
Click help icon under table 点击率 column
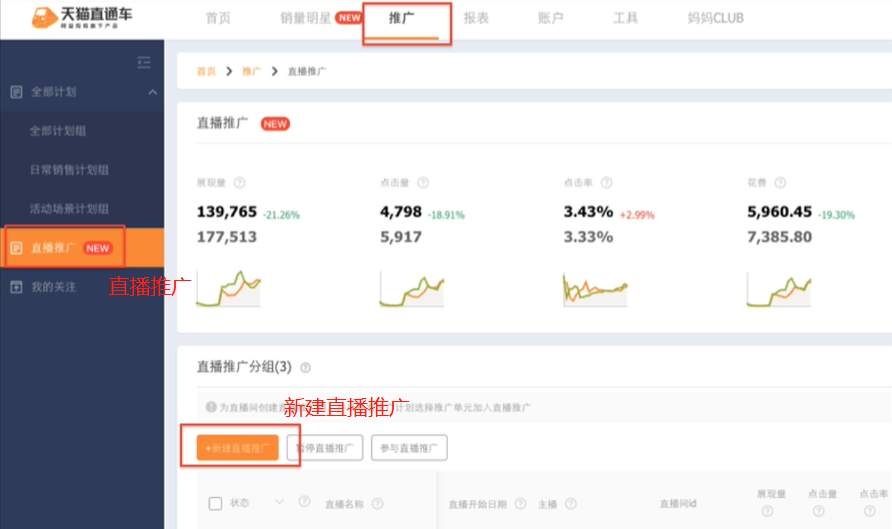coord(870,511)
